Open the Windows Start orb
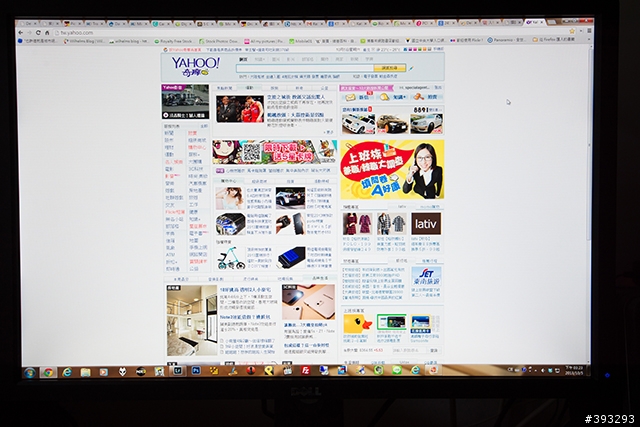Image resolution: width=640 pixels, height=427 pixels. [29, 373]
